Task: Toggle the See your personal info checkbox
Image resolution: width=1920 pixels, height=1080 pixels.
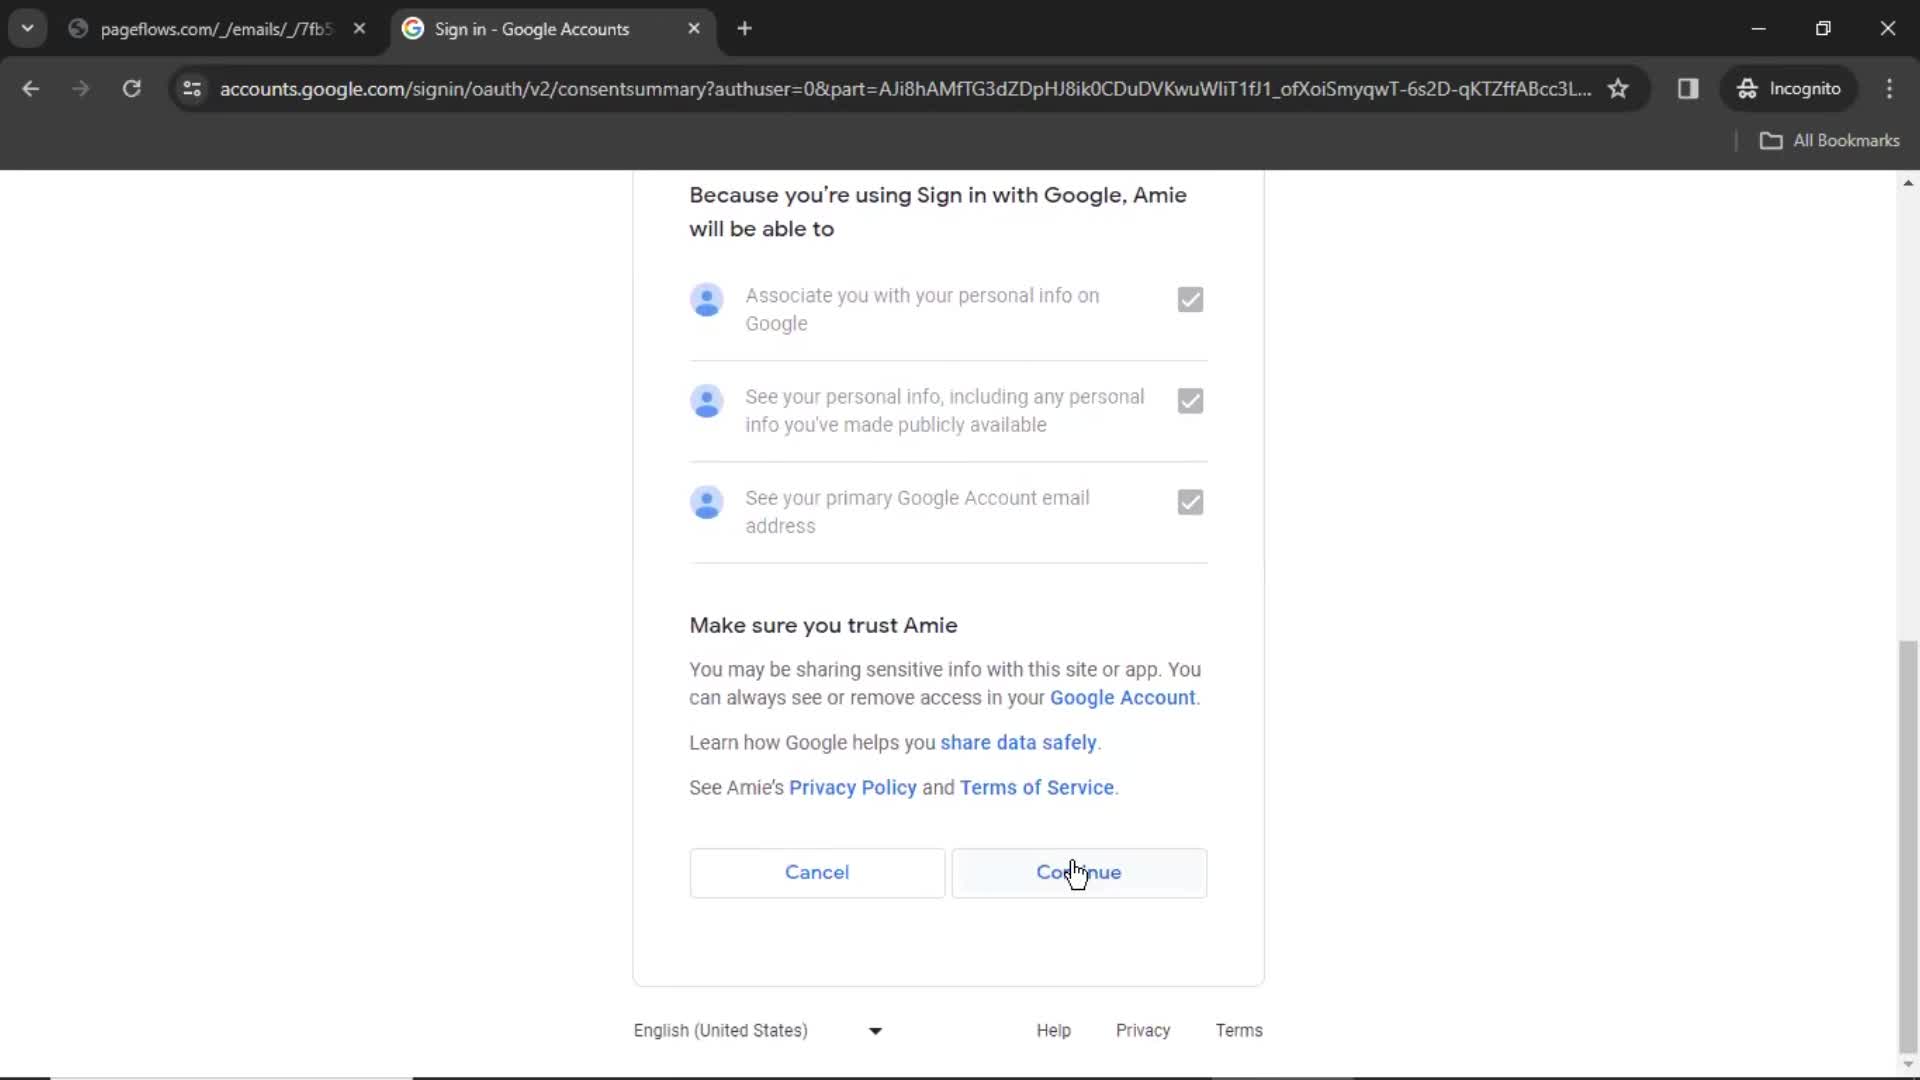Action: tap(1190, 401)
